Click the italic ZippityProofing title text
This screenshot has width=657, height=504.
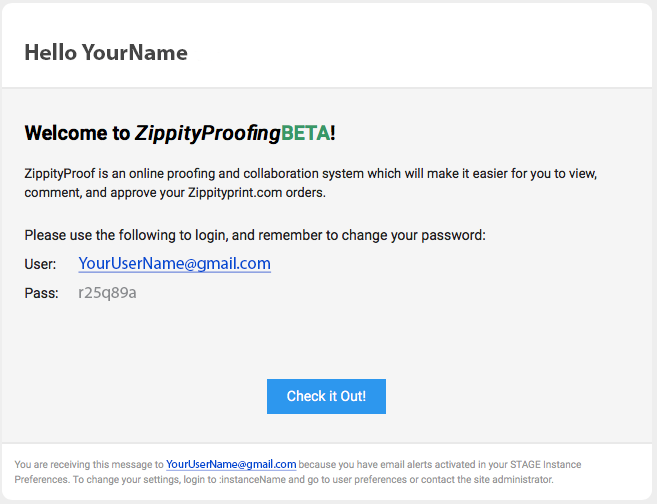tap(207, 134)
